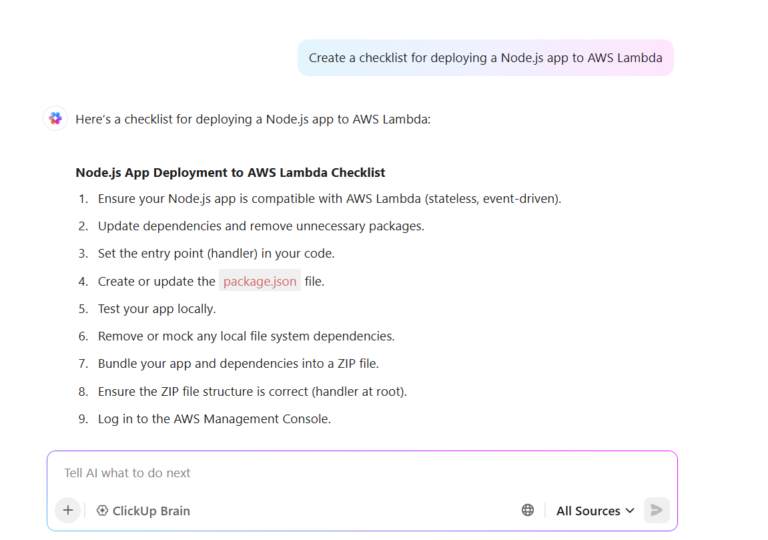This screenshot has height=540, width=768.
Task: Click step 1 about Lambda compatibility
Action: click(x=329, y=198)
